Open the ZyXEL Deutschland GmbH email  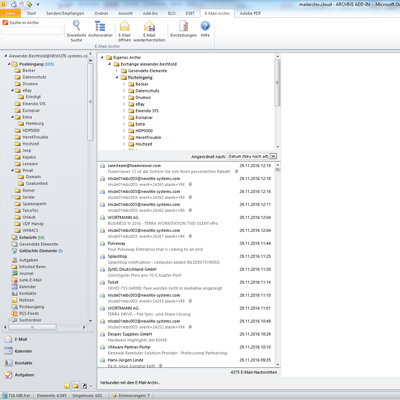pos(186,272)
